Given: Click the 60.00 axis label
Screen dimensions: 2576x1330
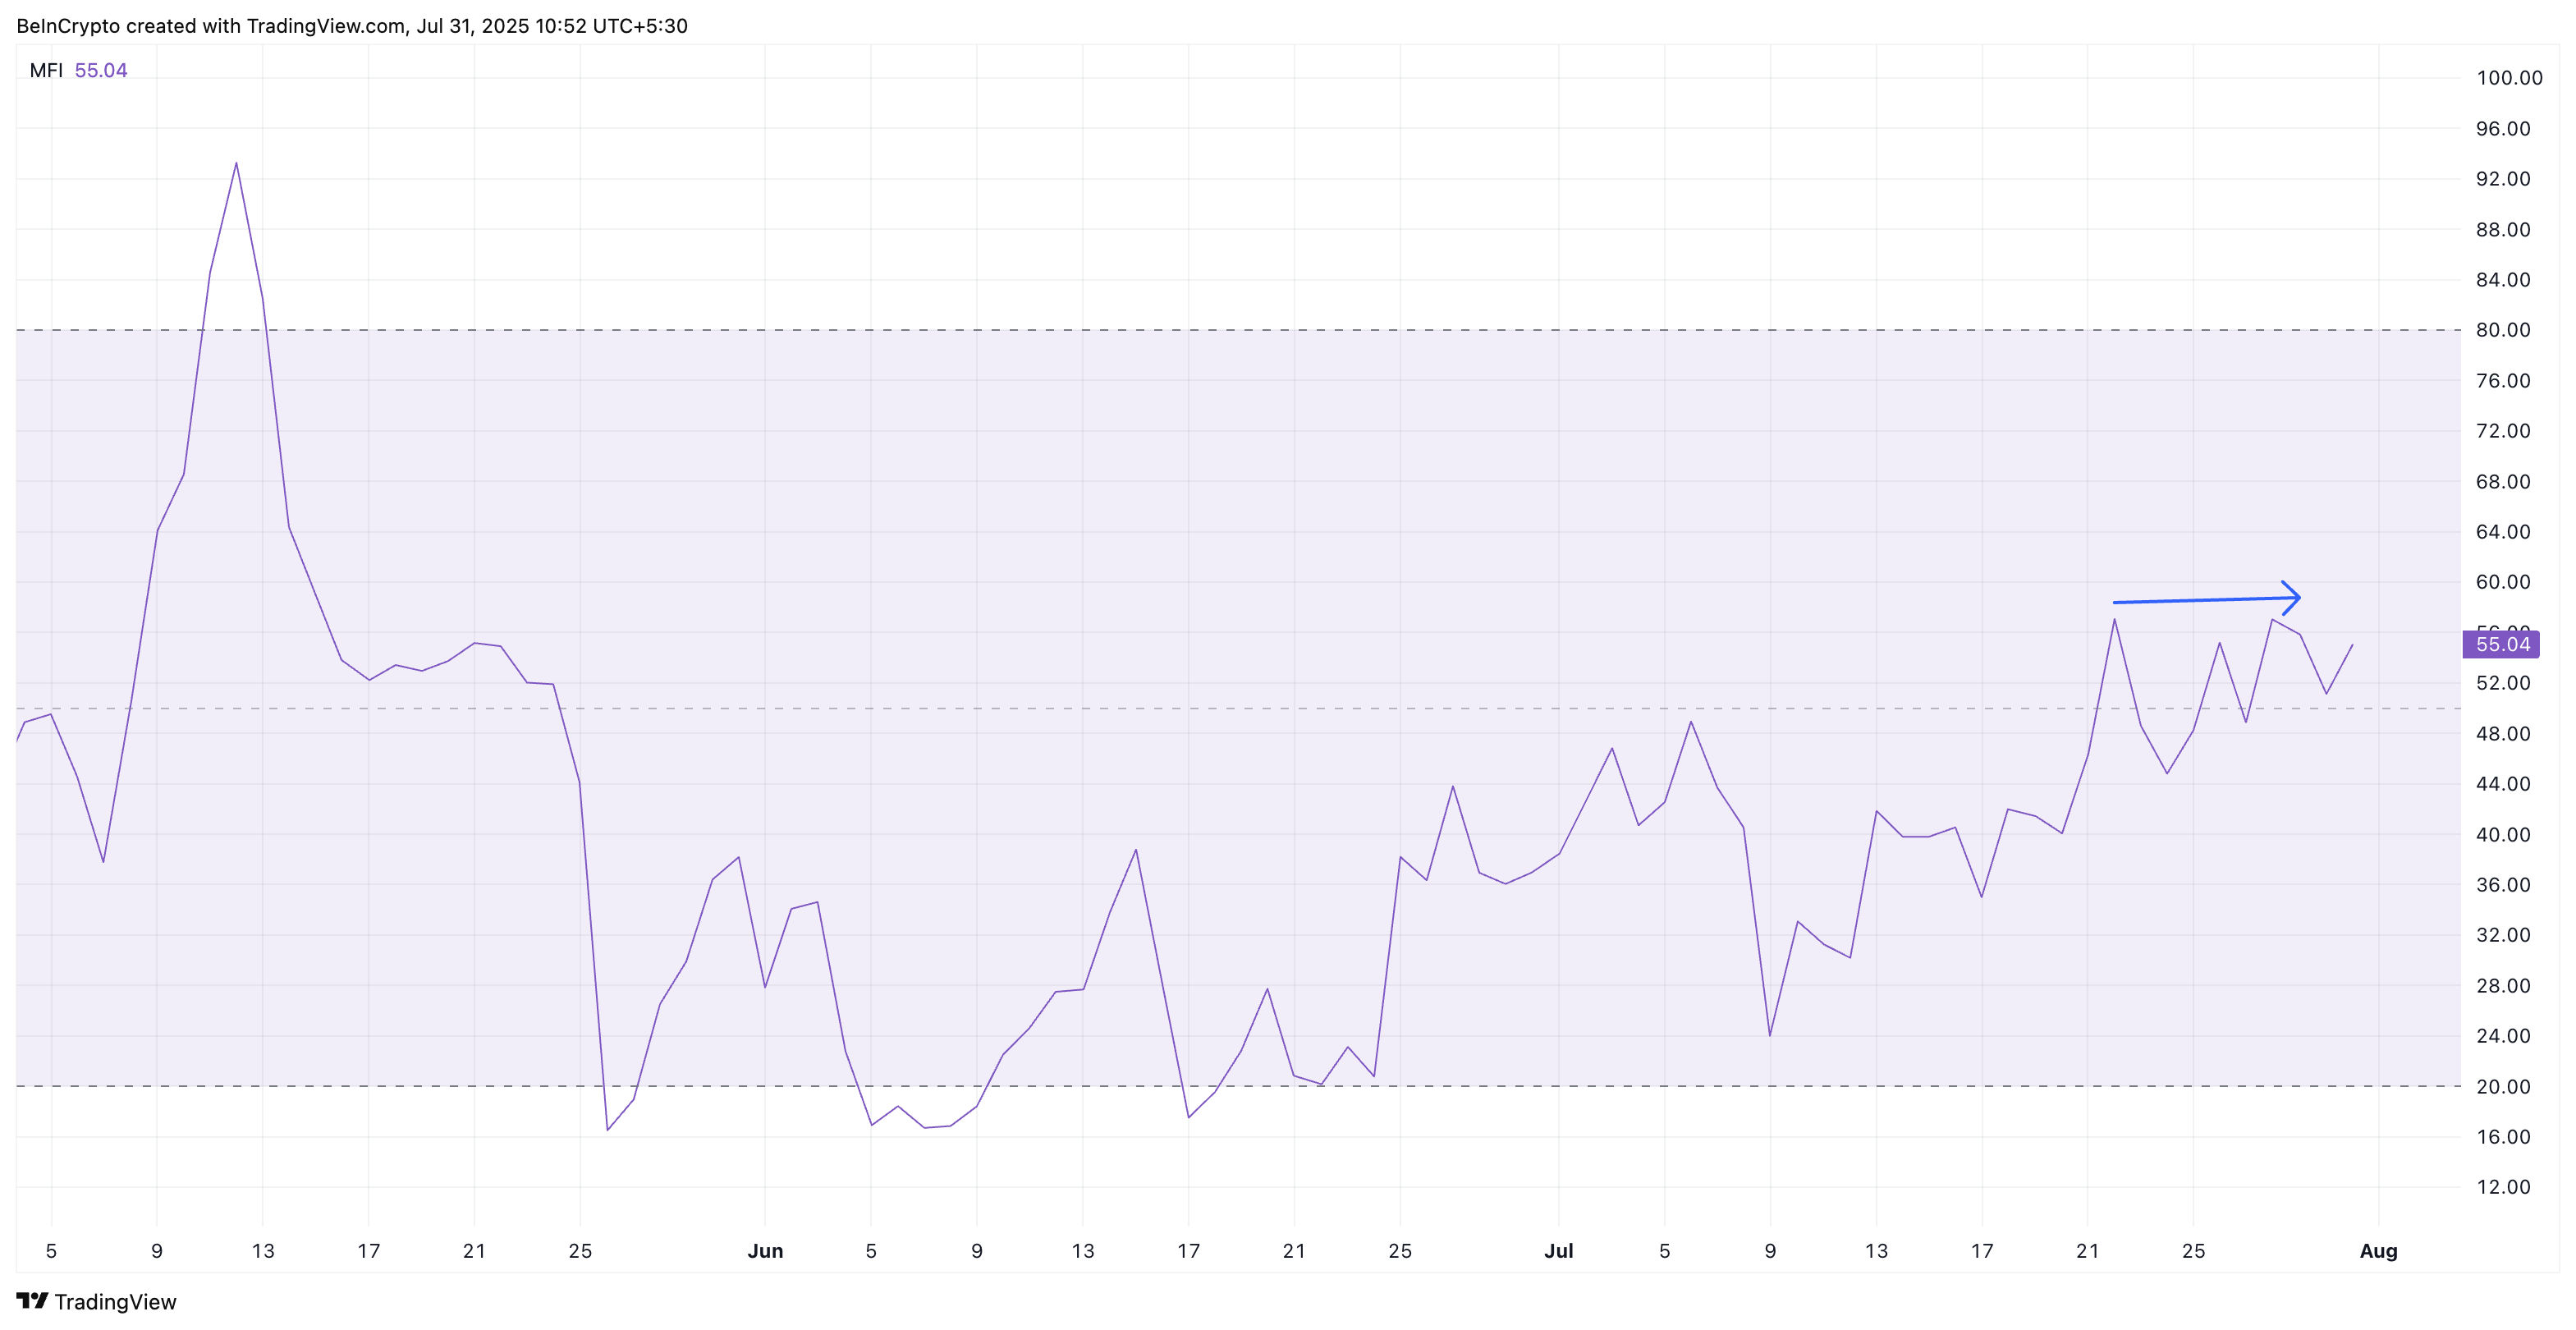Looking at the screenshot, I should [x=2502, y=582].
